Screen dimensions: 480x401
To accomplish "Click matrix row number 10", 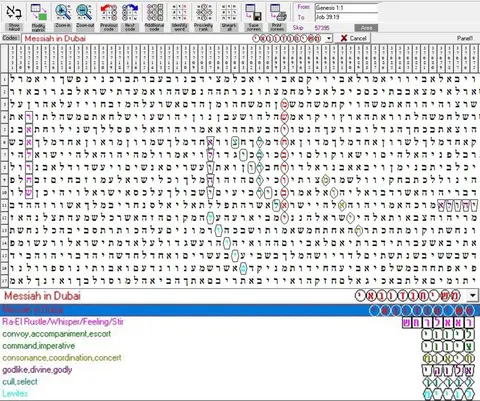I will pyautogui.click(x=4, y=192).
